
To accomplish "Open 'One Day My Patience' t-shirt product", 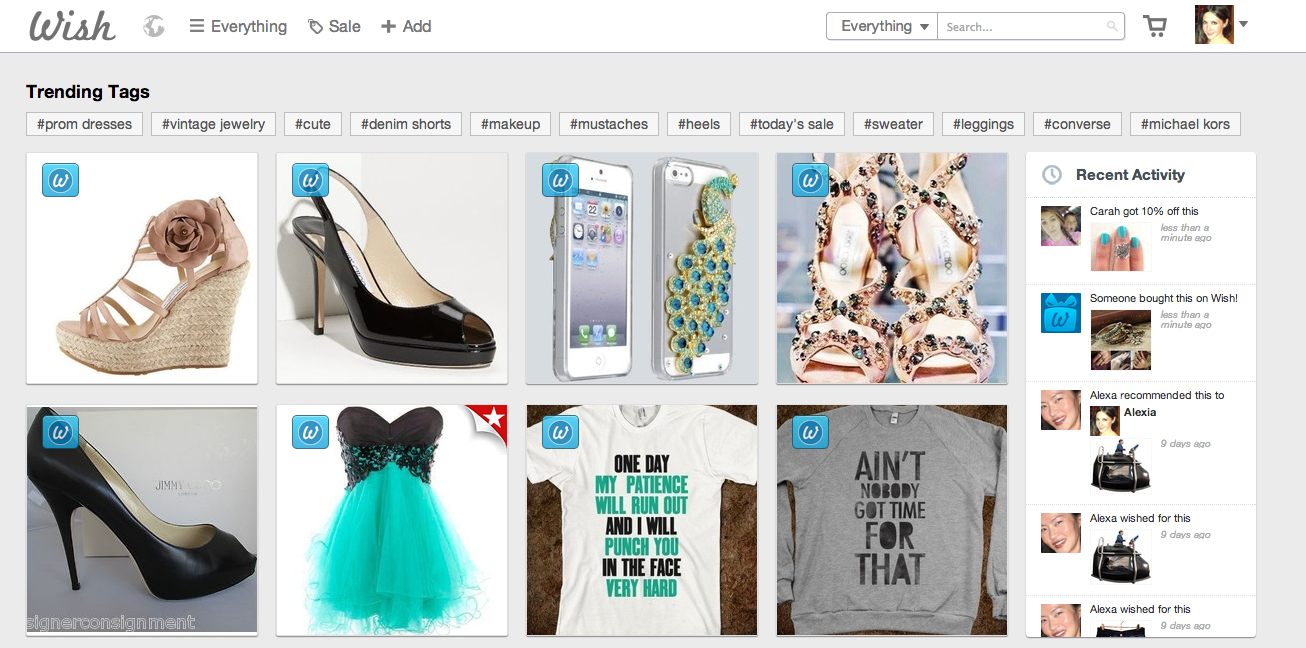I will [x=642, y=520].
